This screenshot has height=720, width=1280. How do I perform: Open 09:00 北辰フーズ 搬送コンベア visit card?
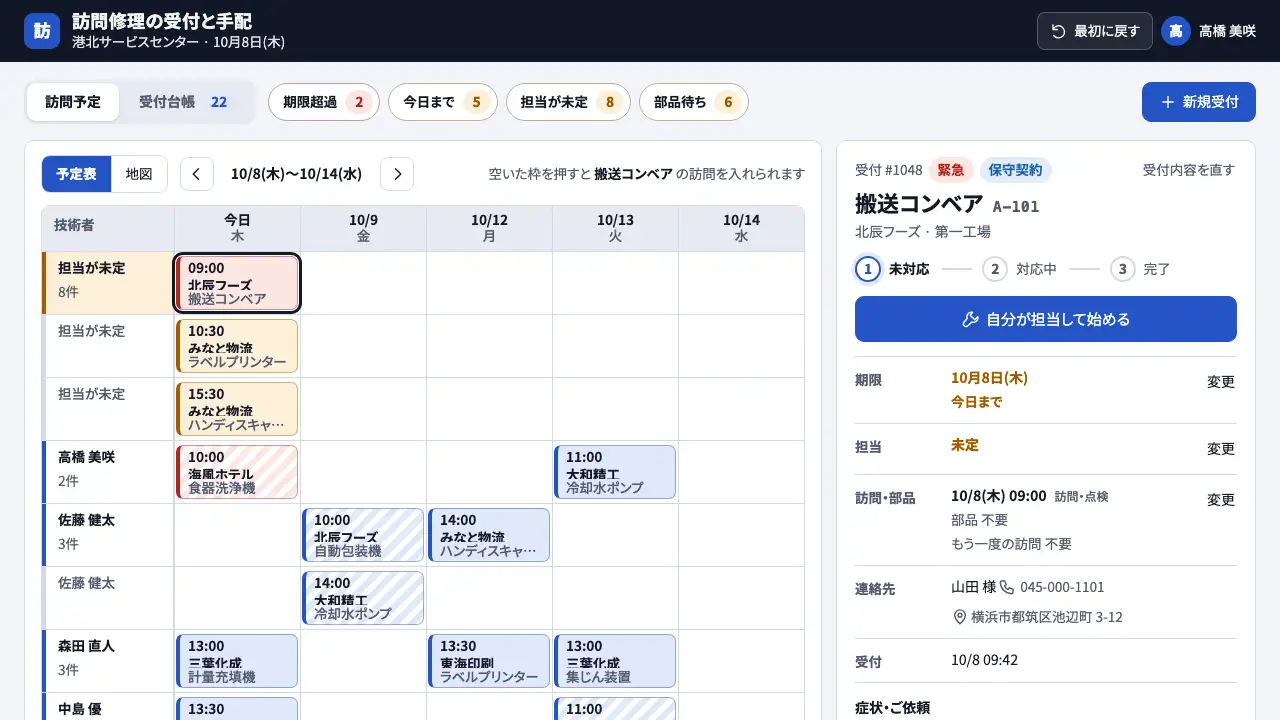coord(237,283)
